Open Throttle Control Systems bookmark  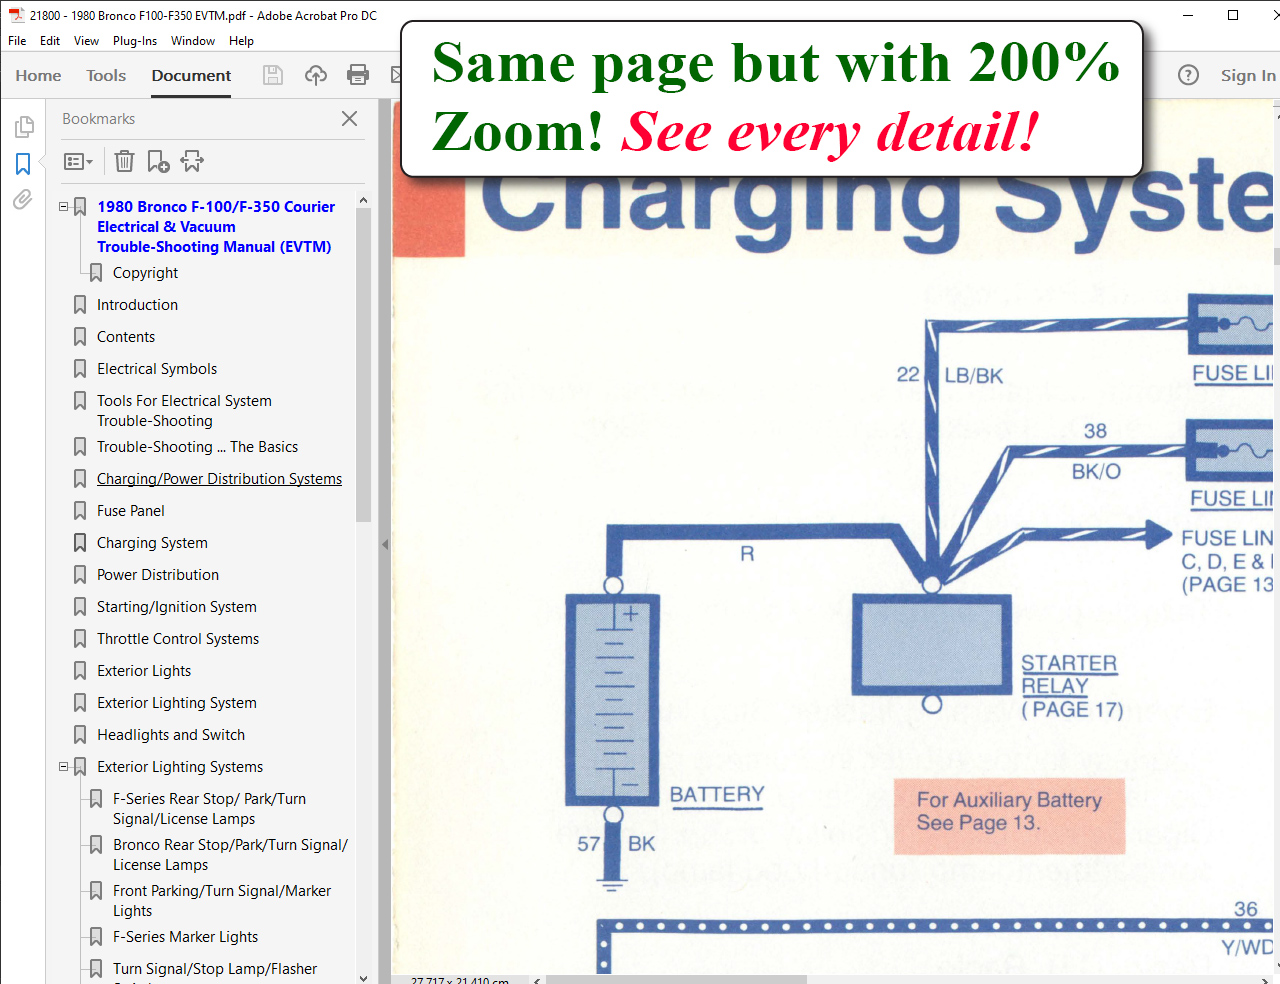click(x=178, y=639)
